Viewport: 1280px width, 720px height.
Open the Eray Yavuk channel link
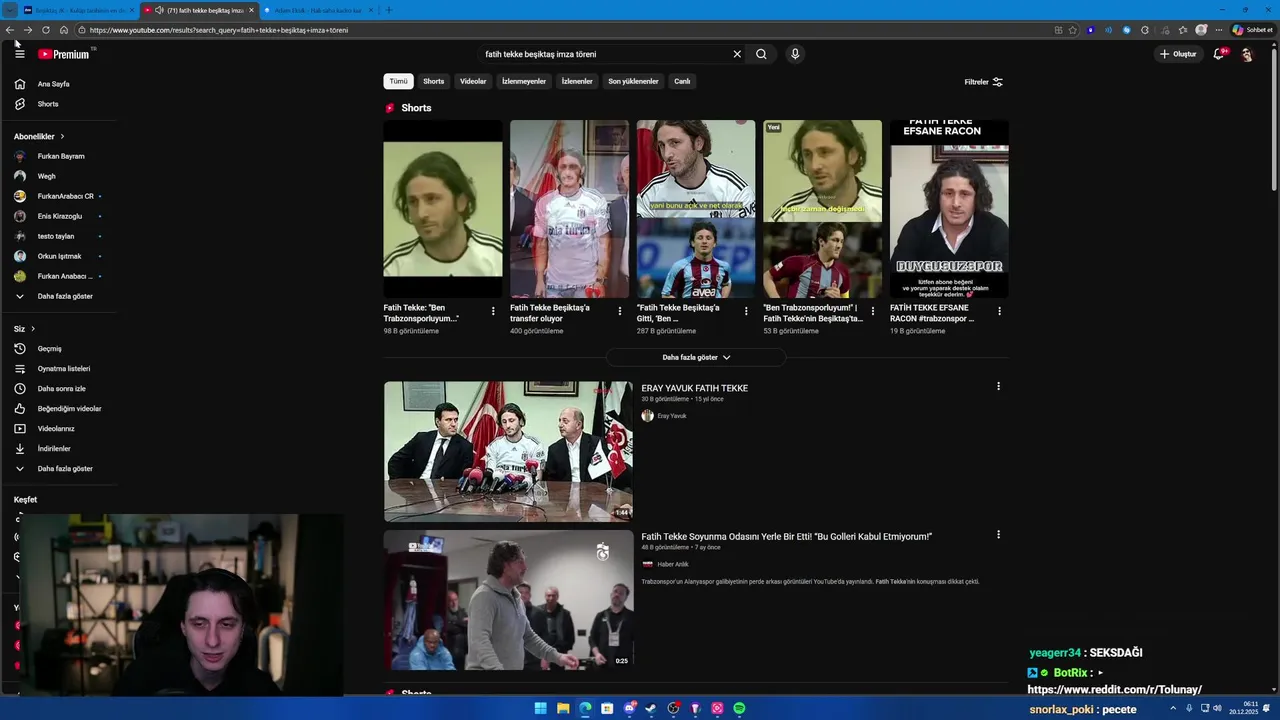(x=671, y=416)
